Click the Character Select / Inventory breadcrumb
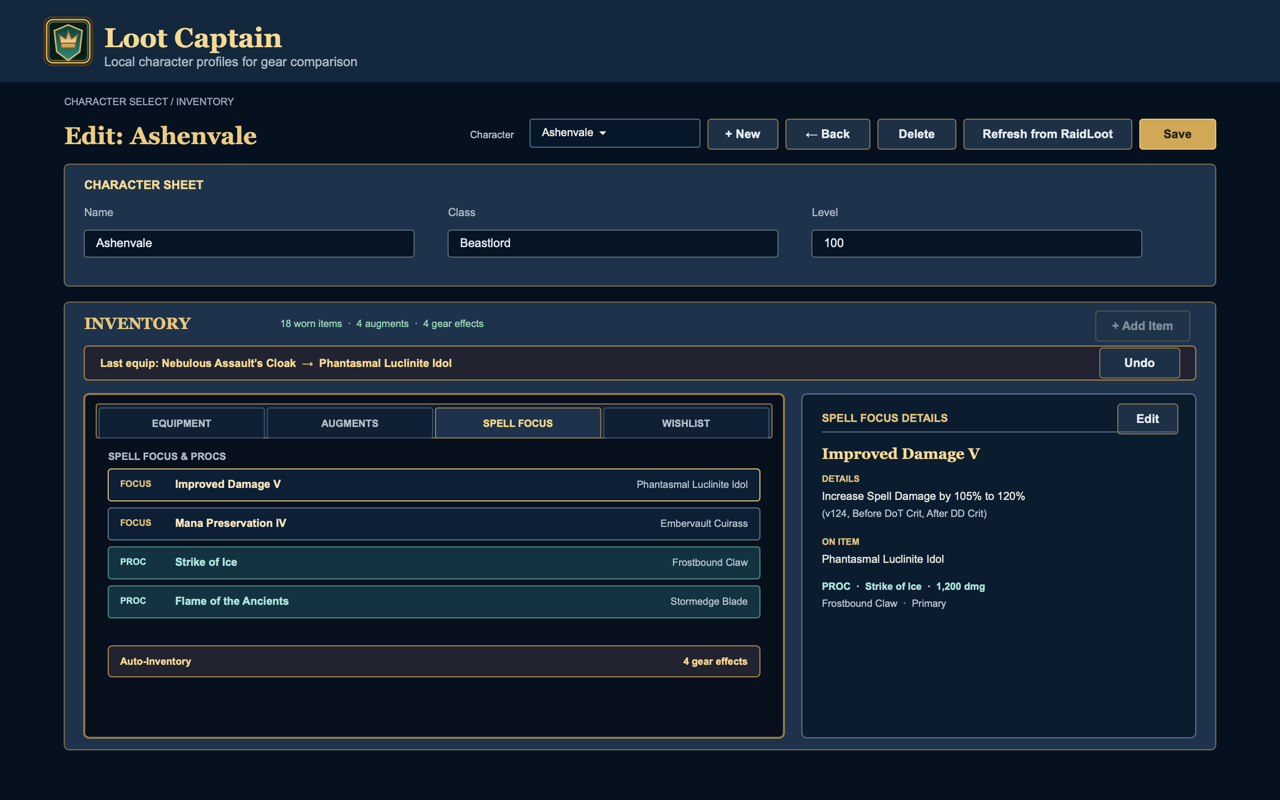1280x800 pixels. tap(149, 102)
